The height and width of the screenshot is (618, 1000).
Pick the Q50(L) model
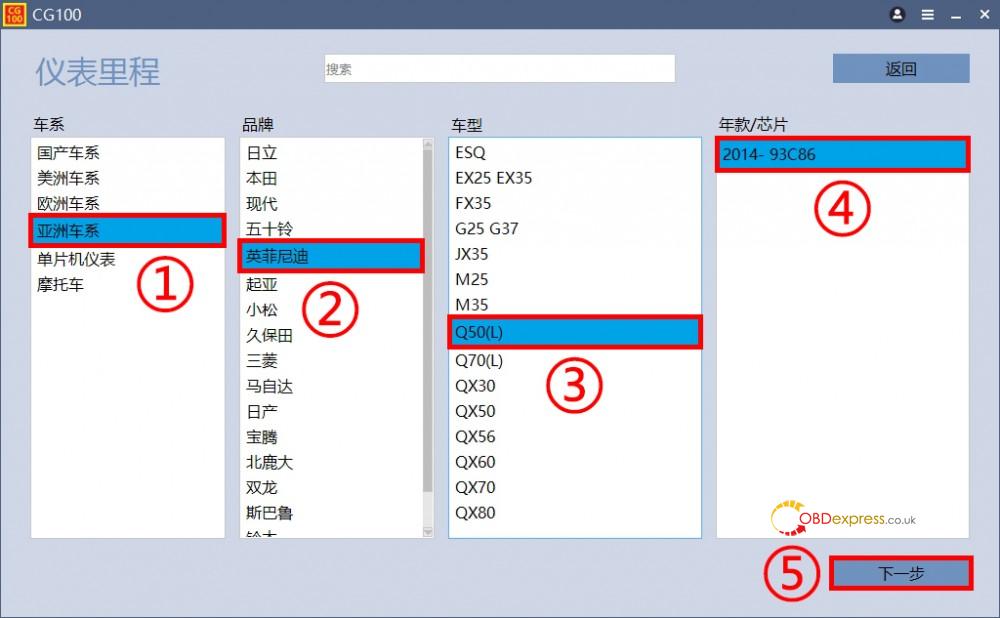click(575, 332)
